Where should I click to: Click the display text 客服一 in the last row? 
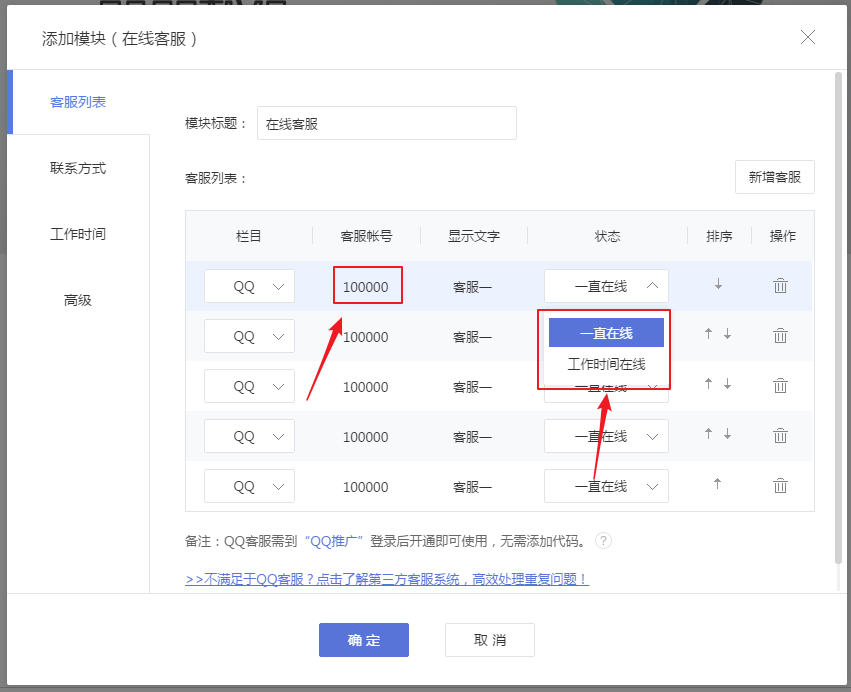(x=473, y=486)
